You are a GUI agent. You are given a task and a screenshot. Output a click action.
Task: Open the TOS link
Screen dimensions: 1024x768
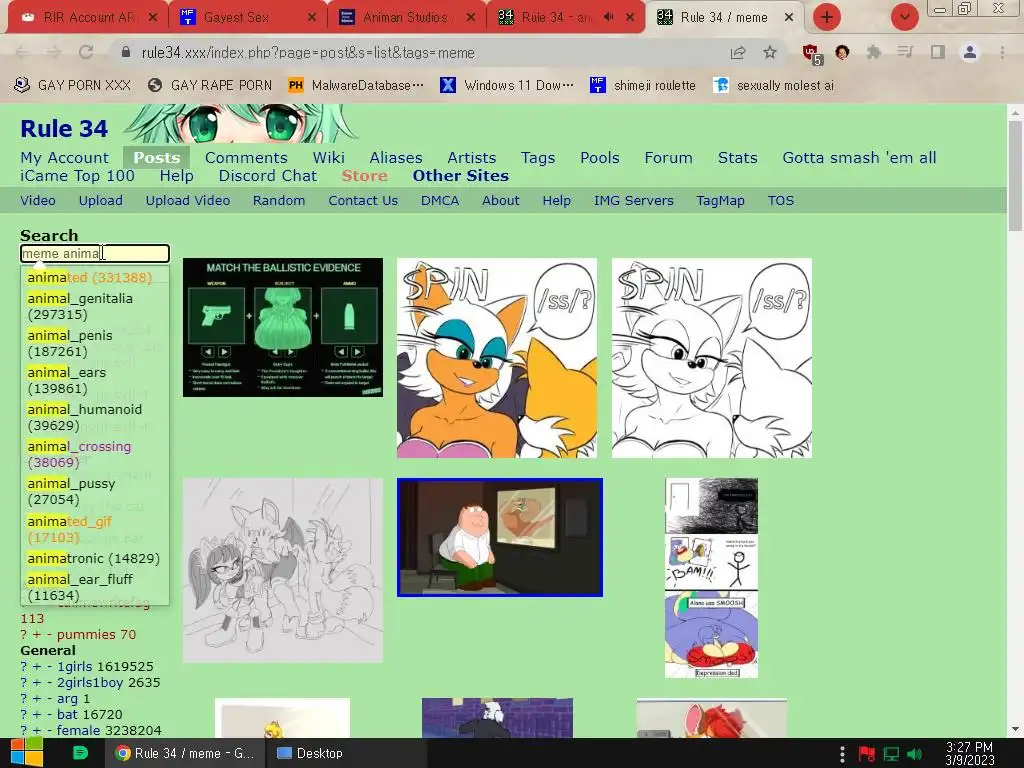(780, 200)
